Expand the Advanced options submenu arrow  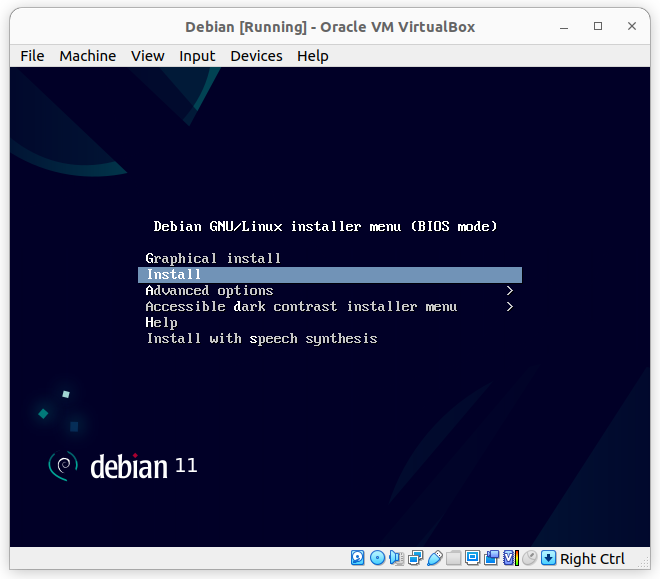click(x=510, y=291)
